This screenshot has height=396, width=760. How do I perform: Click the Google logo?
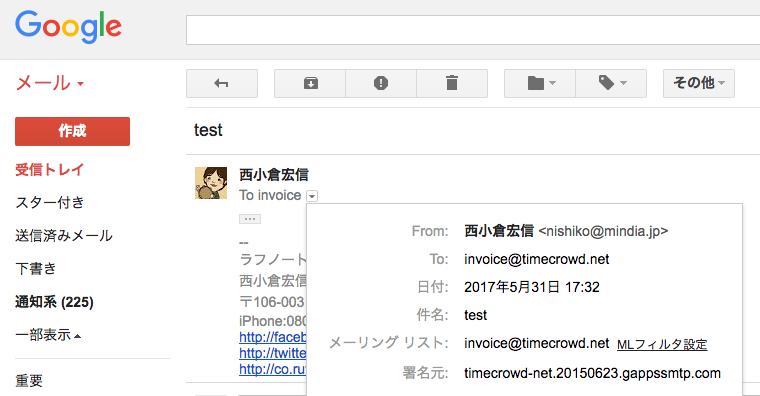tap(68, 27)
